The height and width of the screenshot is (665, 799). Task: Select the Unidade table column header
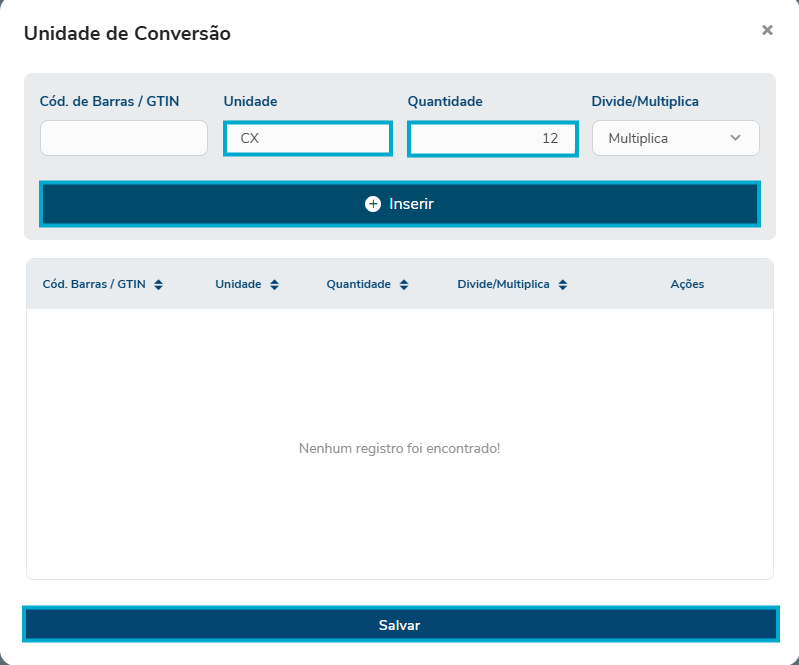click(238, 285)
